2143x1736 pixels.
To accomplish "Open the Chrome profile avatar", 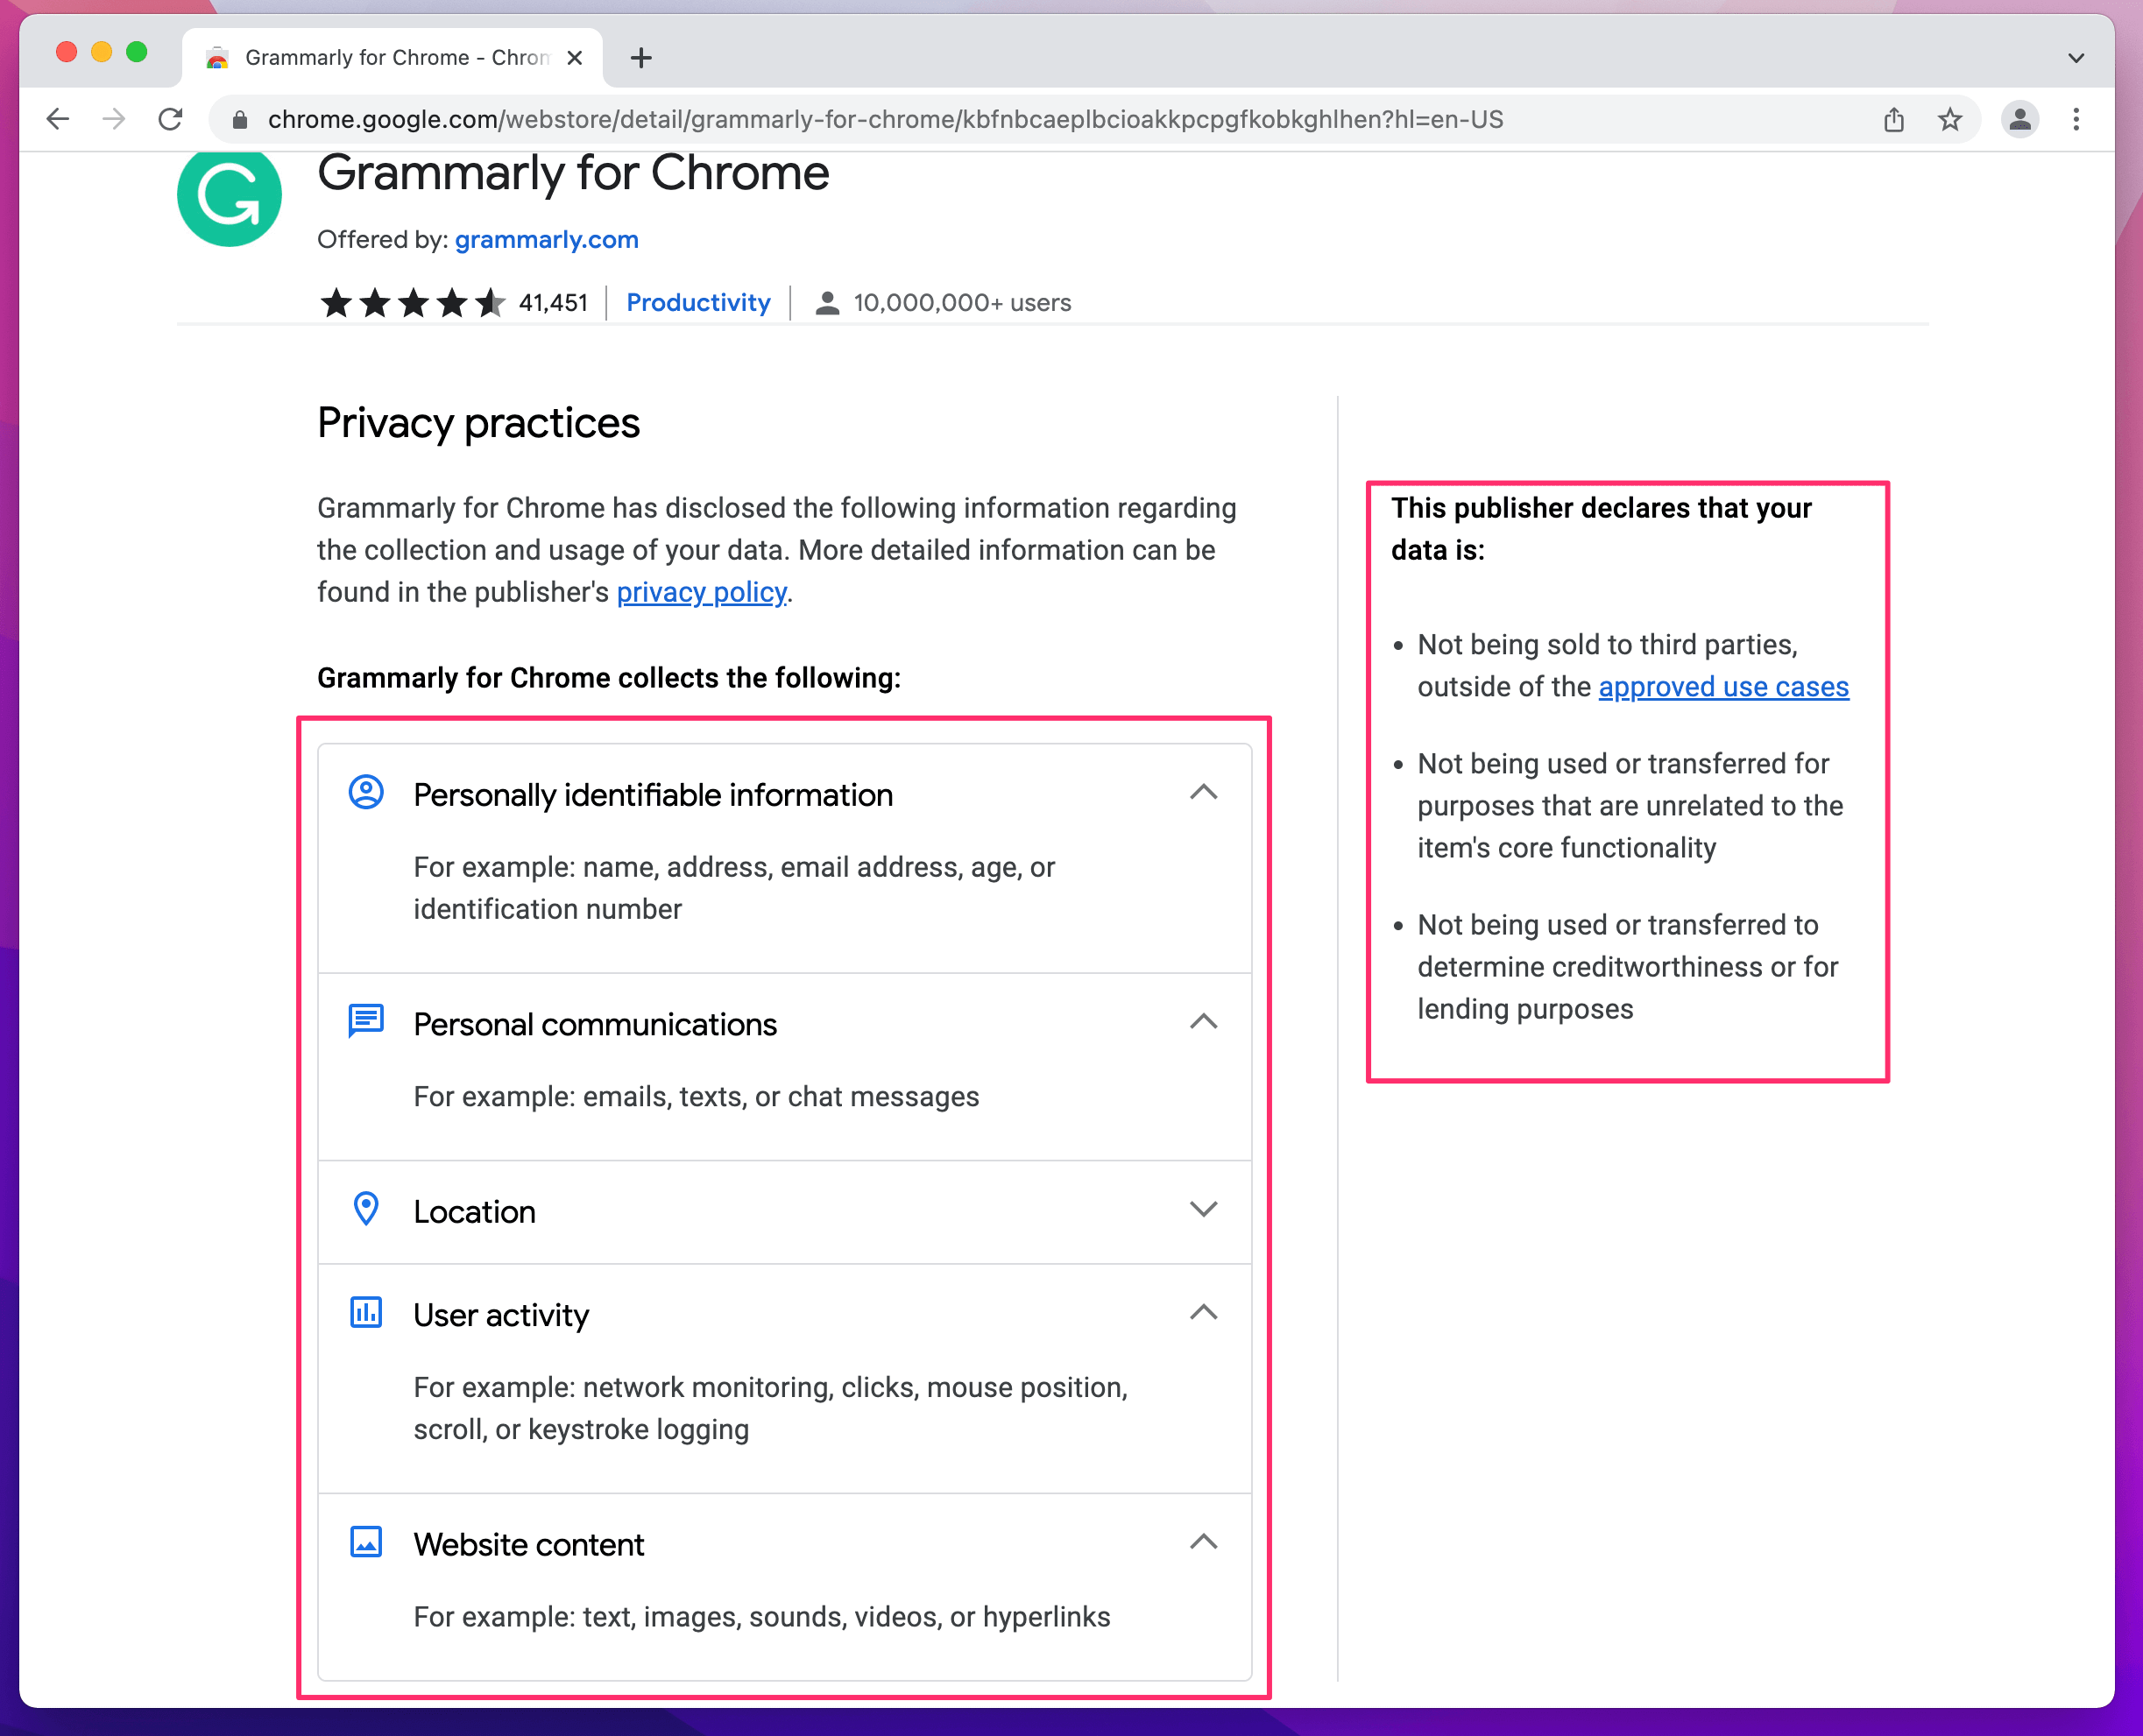I will click(2020, 119).
